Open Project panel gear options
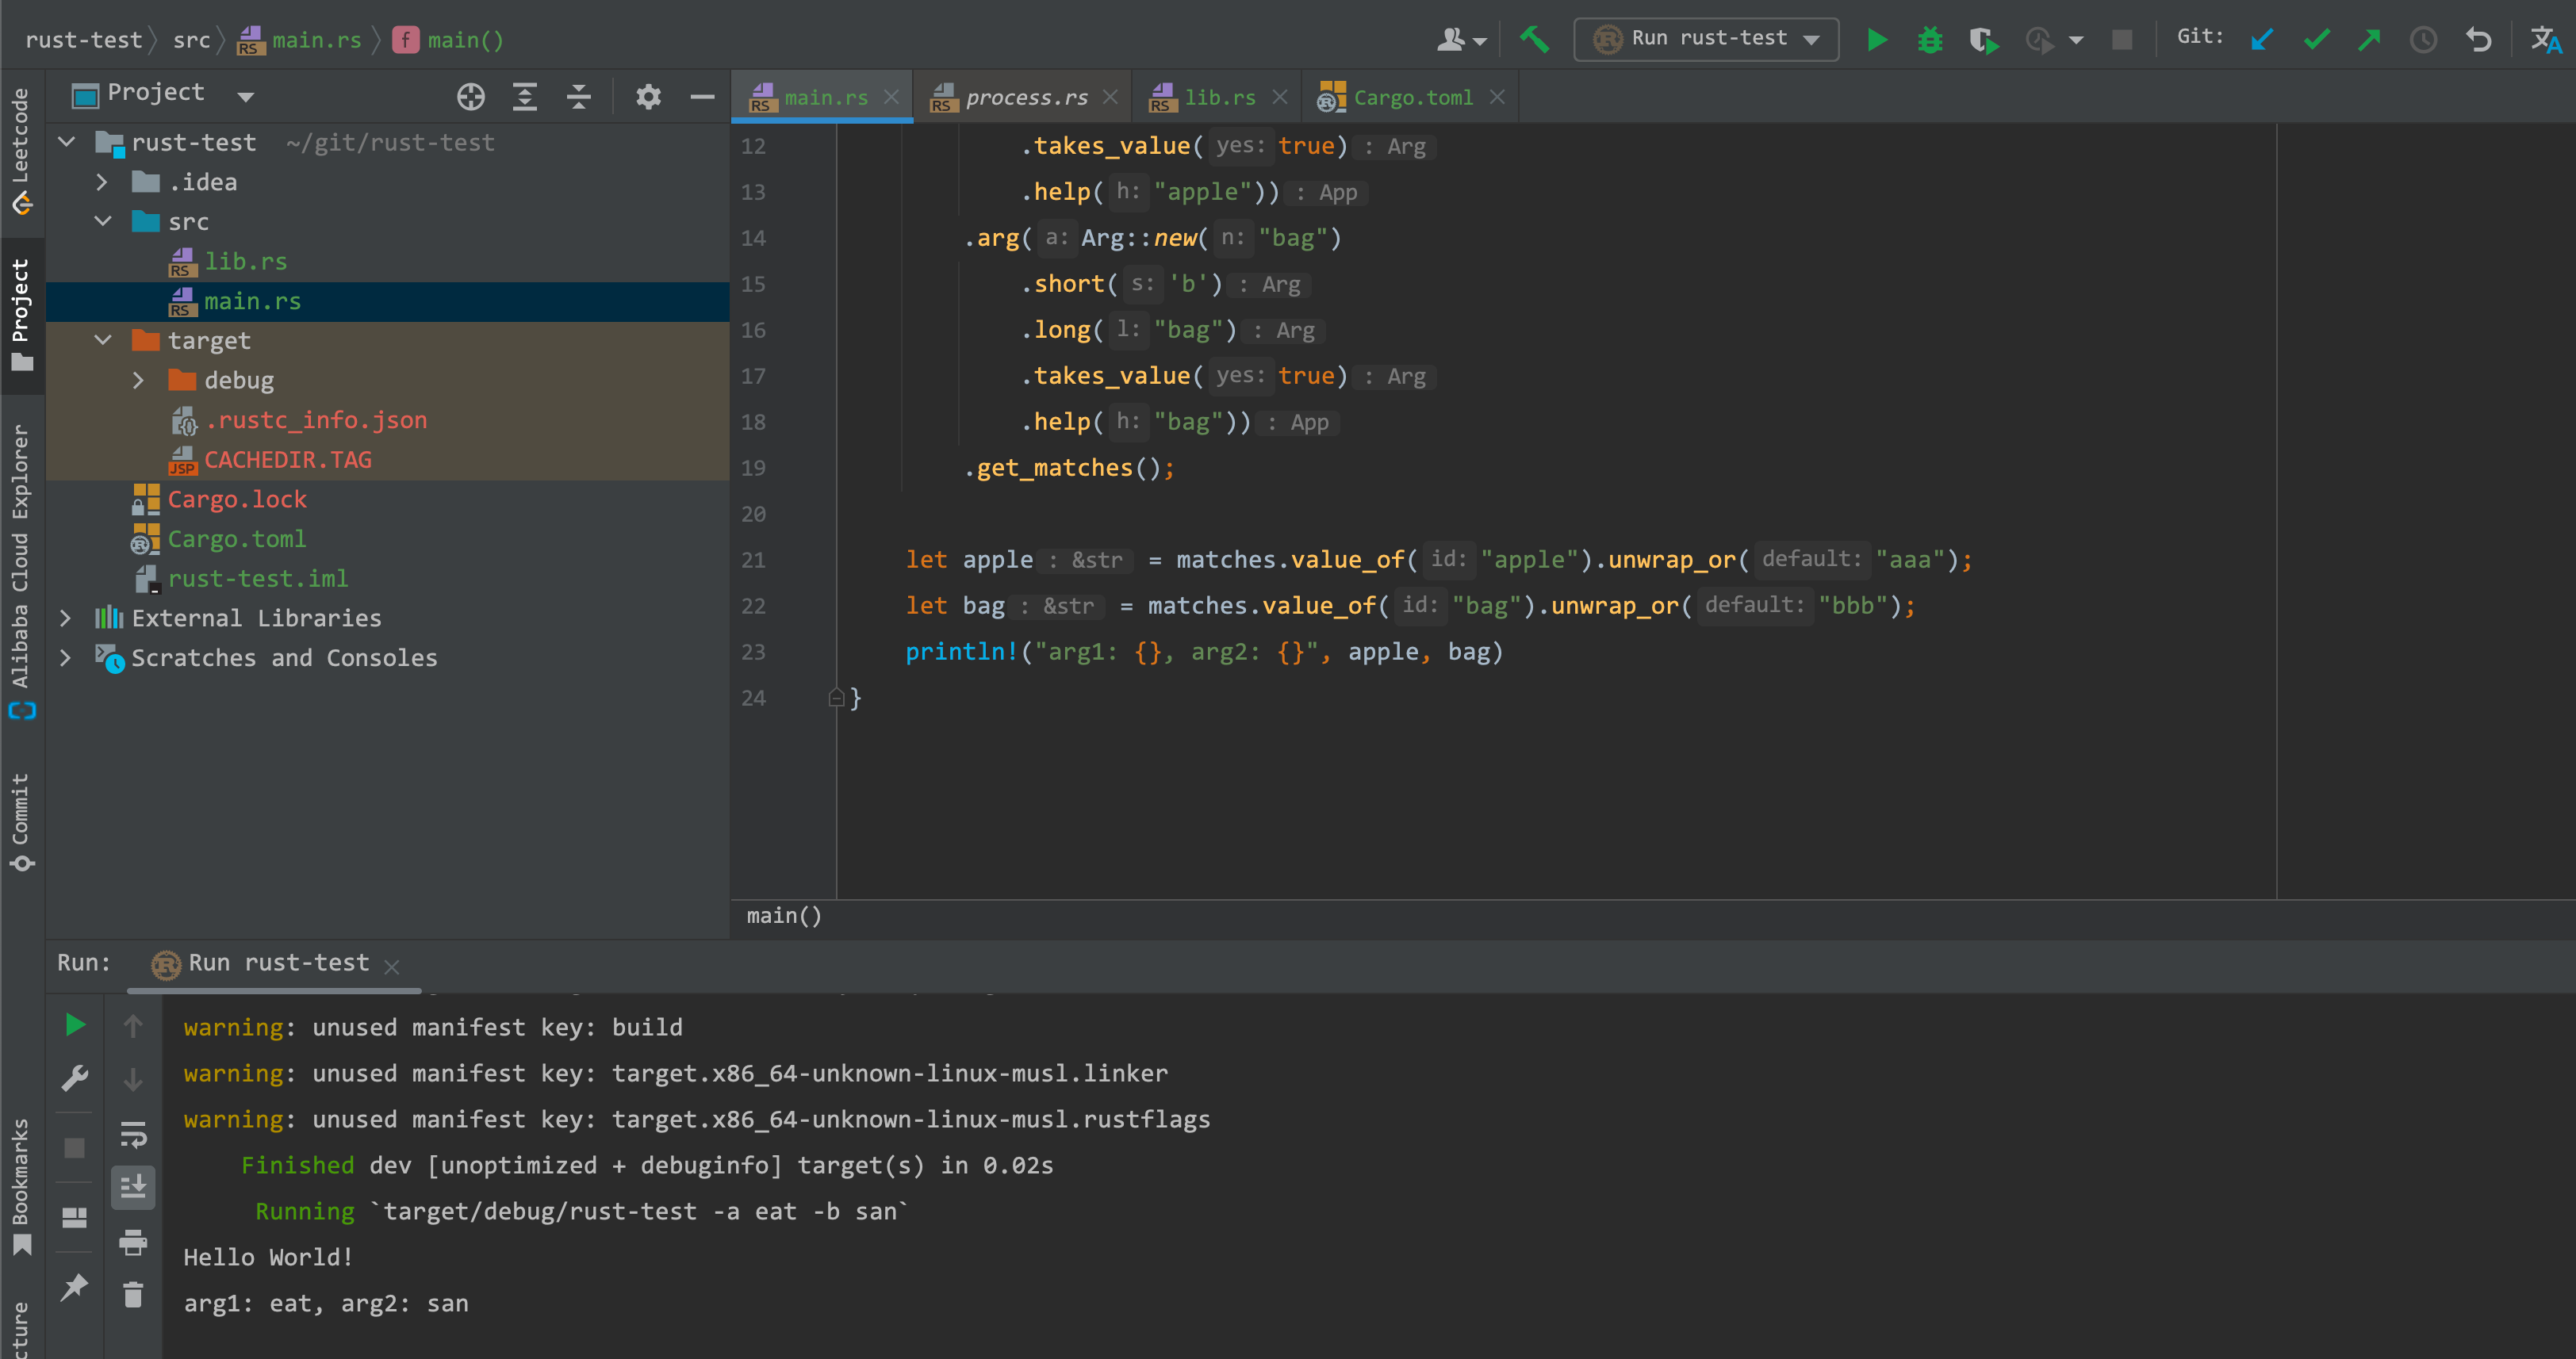The height and width of the screenshot is (1359, 2576). [648, 96]
